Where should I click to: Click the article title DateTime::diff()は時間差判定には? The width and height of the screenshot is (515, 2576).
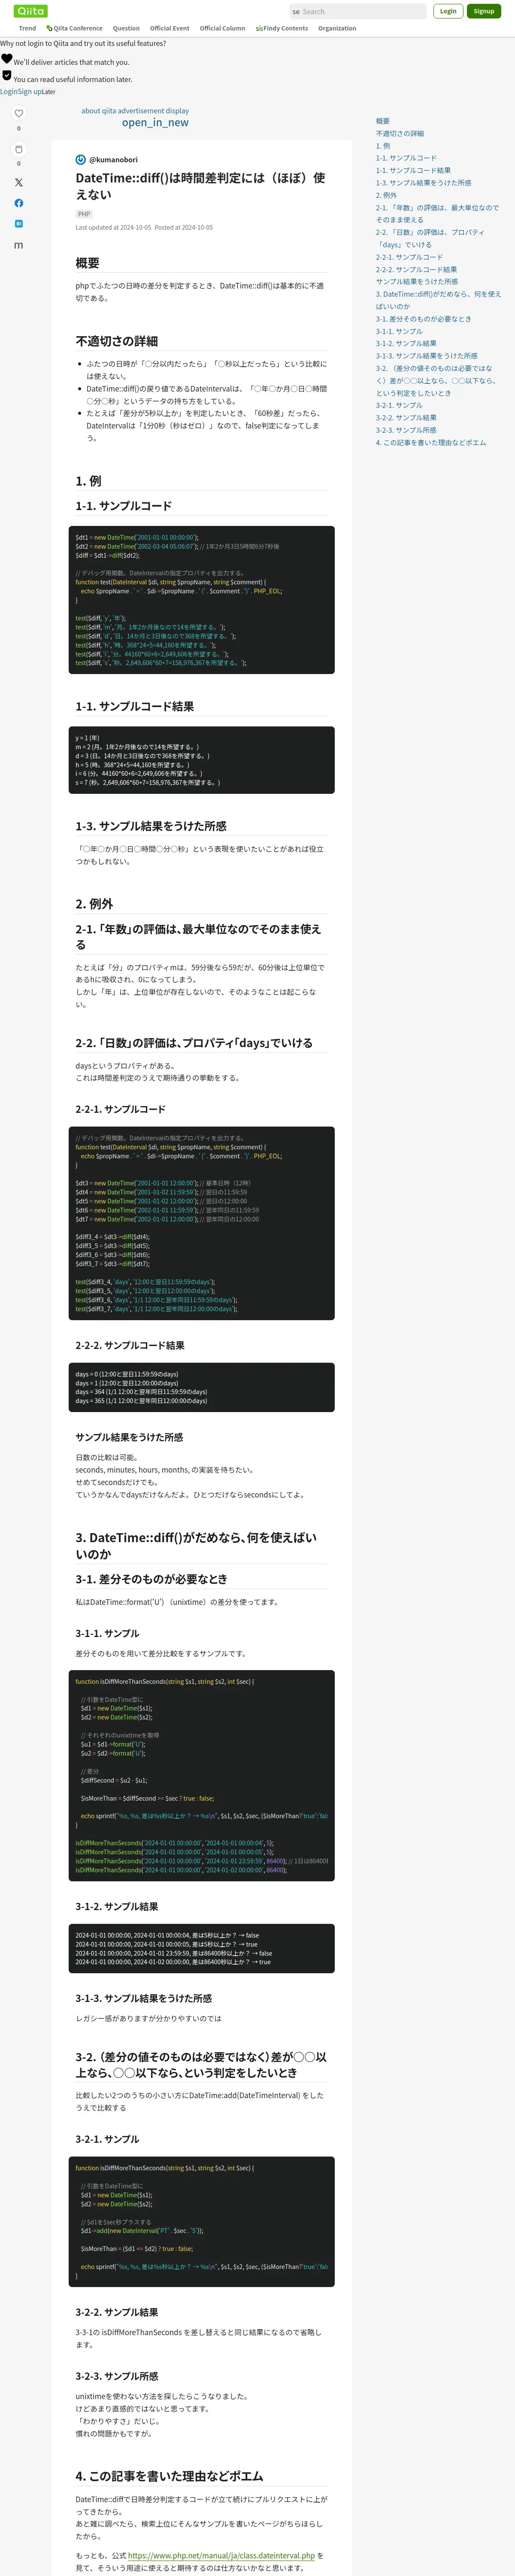coord(200,186)
